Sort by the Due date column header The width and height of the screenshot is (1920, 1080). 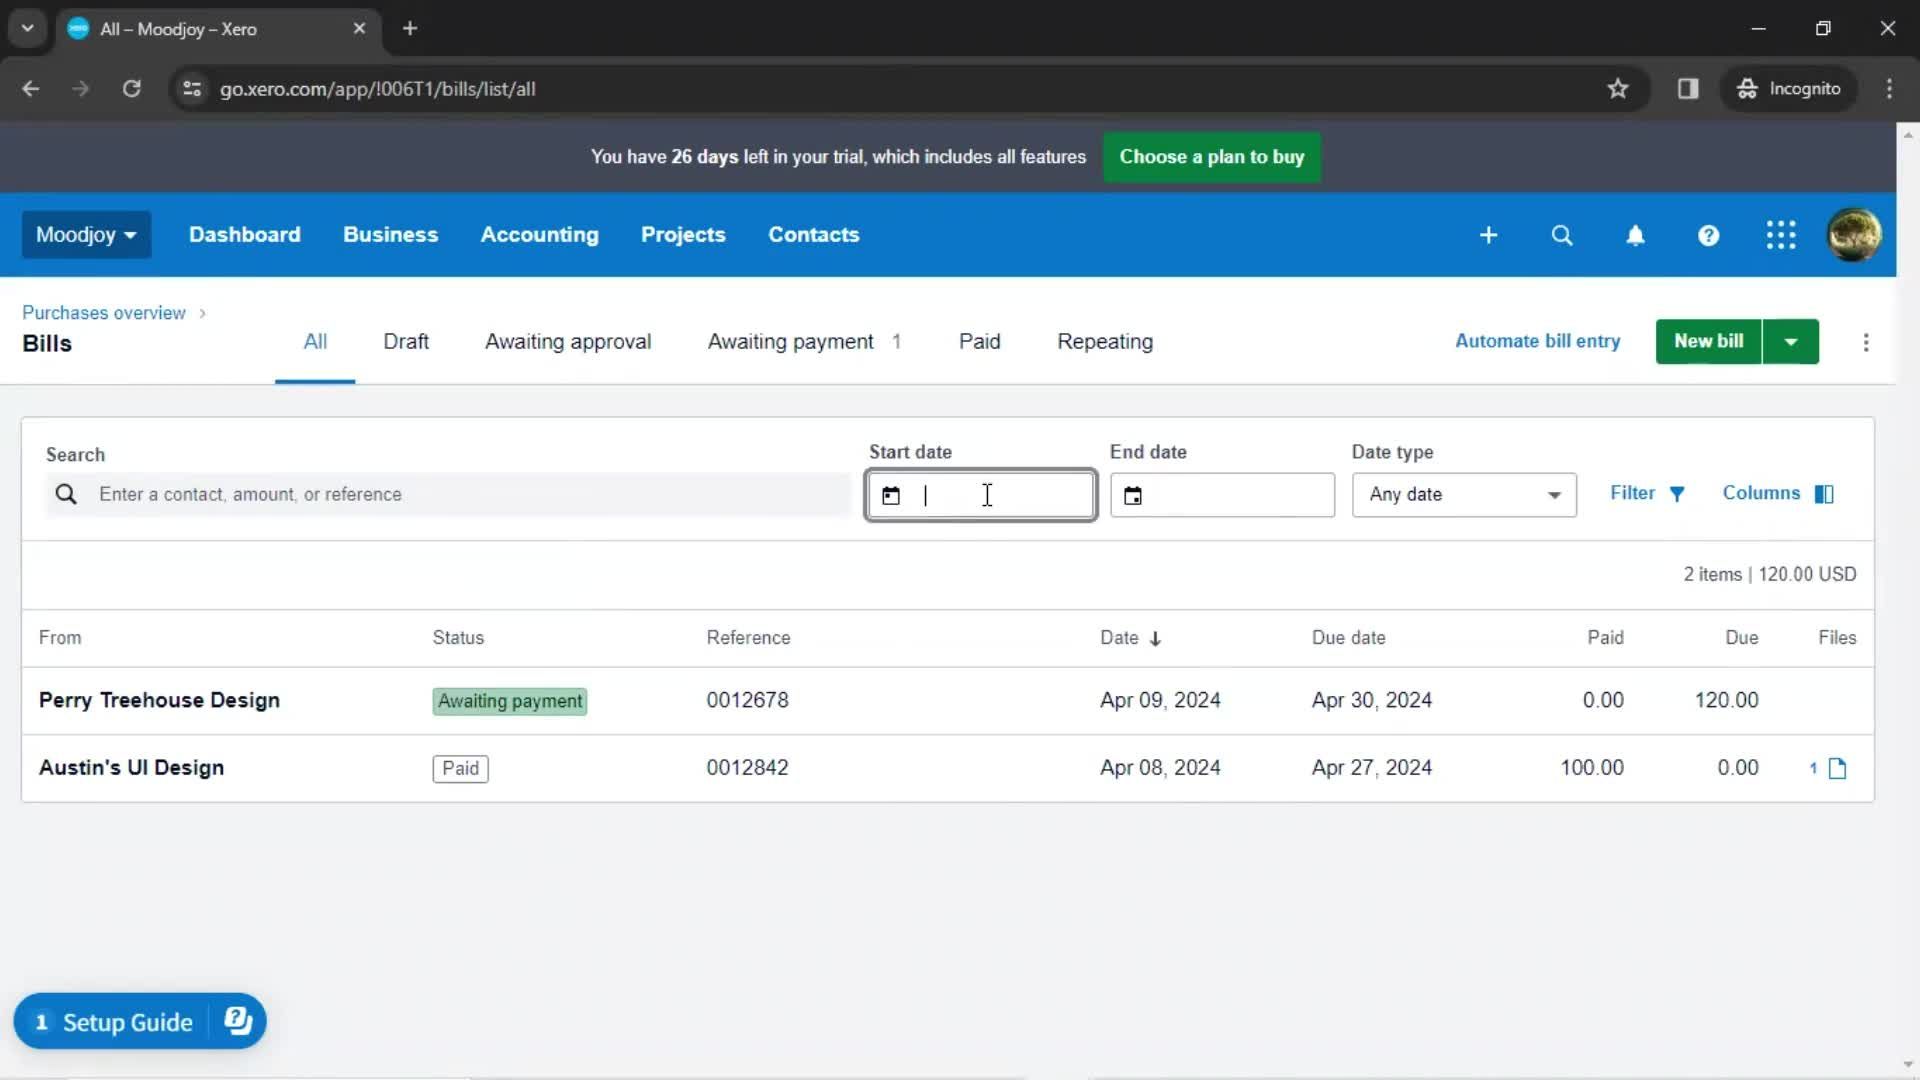click(x=1348, y=638)
